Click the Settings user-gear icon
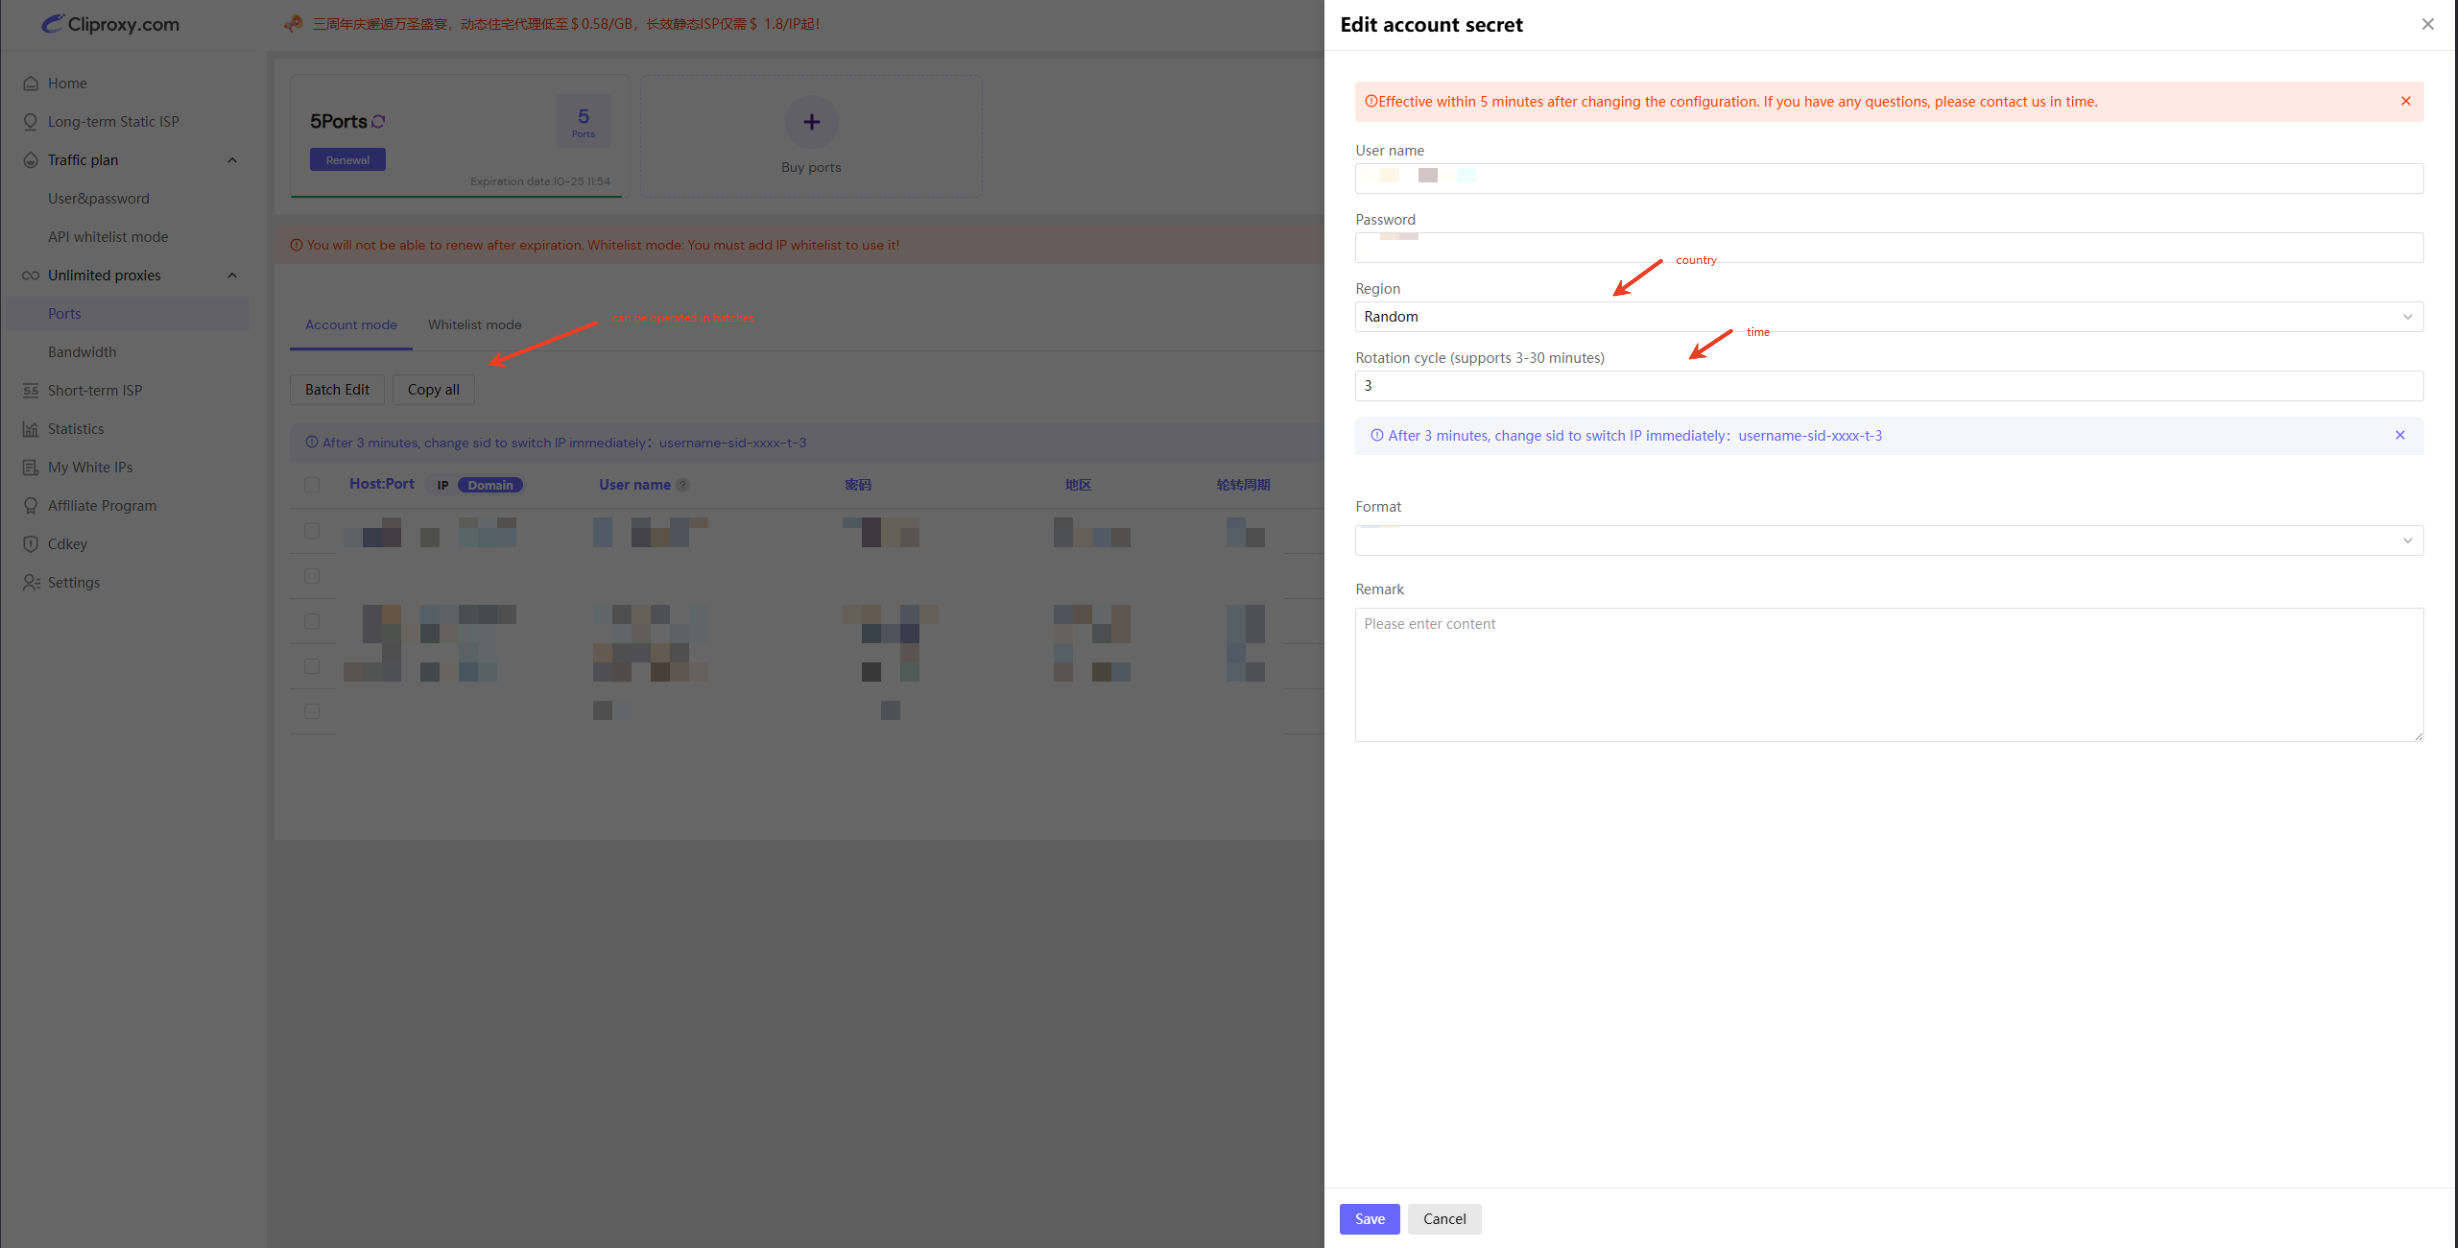Viewport: 2458px width, 1248px height. pyautogui.click(x=31, y=582)
